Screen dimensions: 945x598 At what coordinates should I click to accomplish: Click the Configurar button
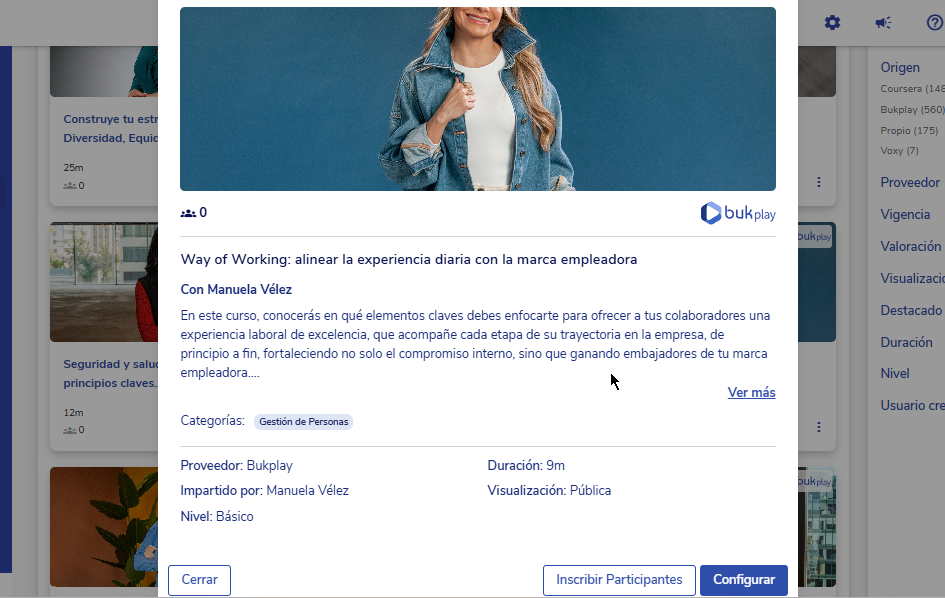(744, 580)
